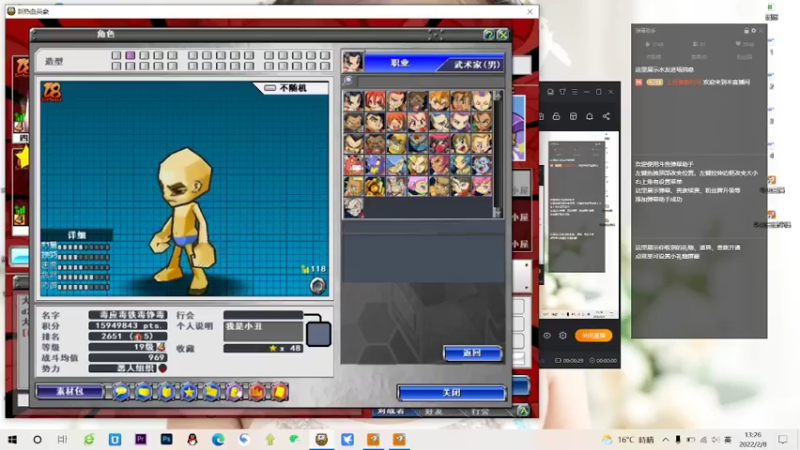Open notification center on taskbar
800x450 pixels.
pos(783,439)
